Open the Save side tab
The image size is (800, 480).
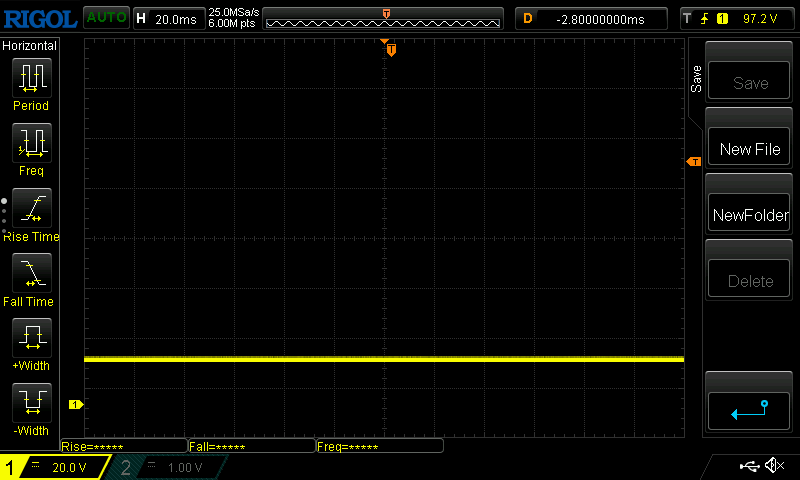(696, 79)
